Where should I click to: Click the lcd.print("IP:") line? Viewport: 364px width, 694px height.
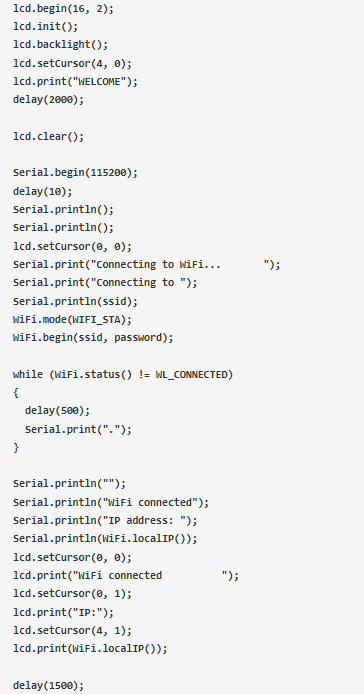tap(63, 613)
